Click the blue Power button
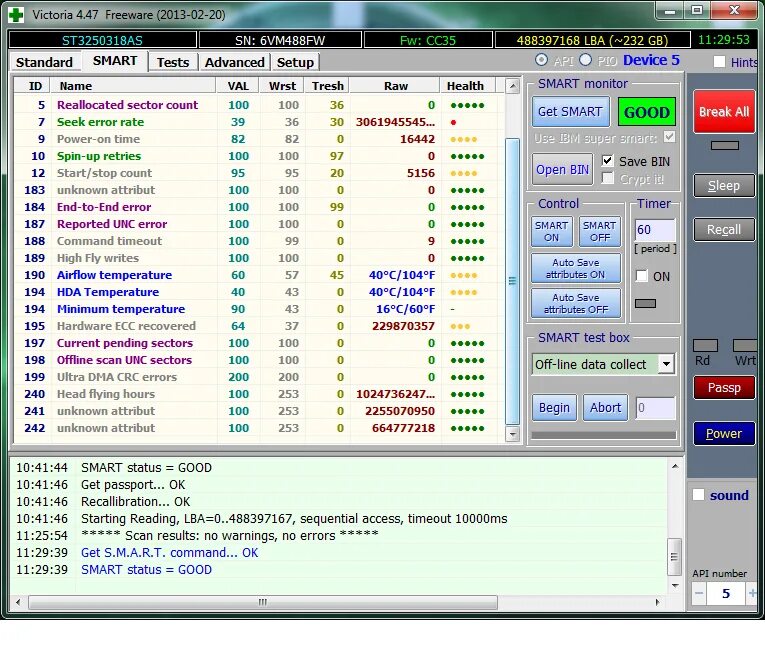The width and height of the screenshot is (765, 648). (724, 433)
